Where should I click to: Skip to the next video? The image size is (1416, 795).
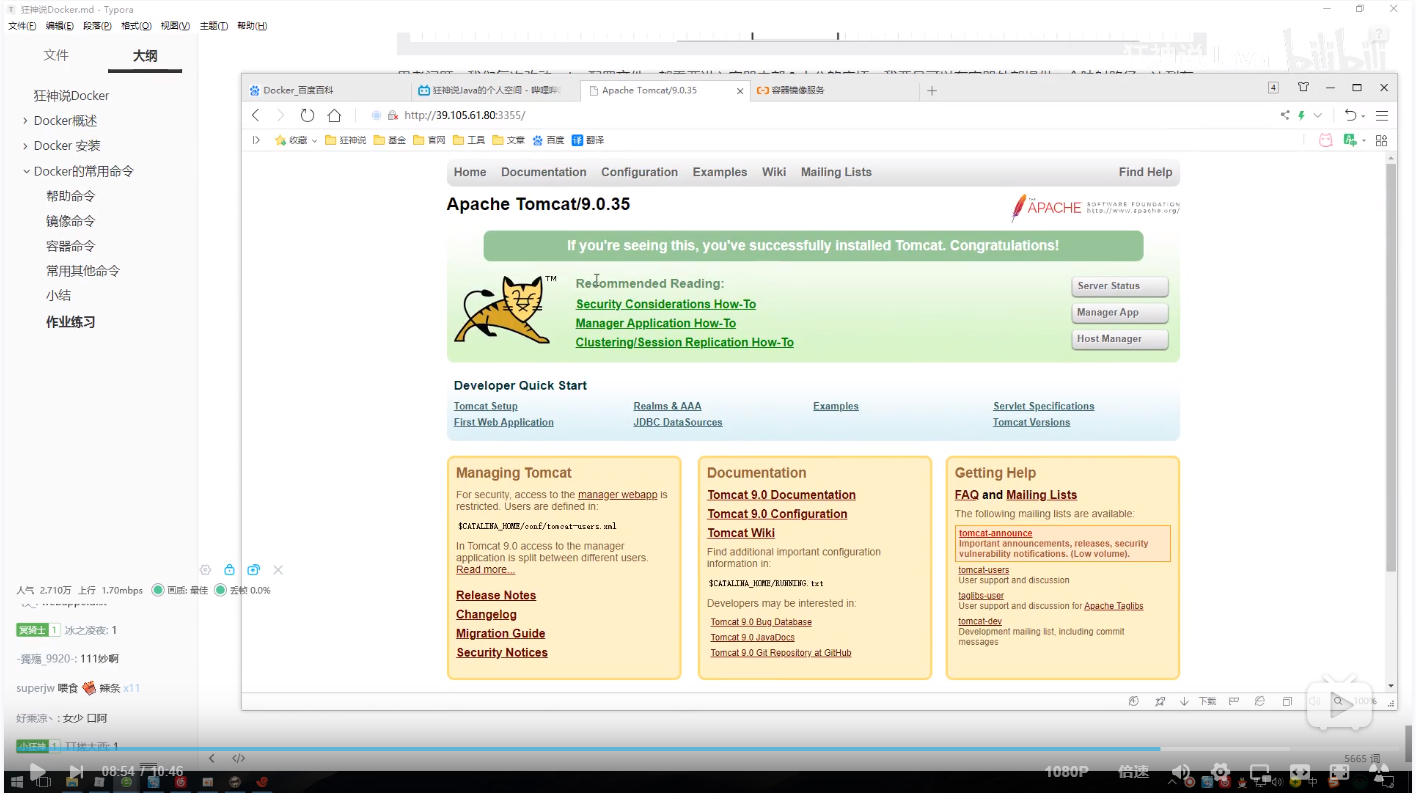coord(76,772)
